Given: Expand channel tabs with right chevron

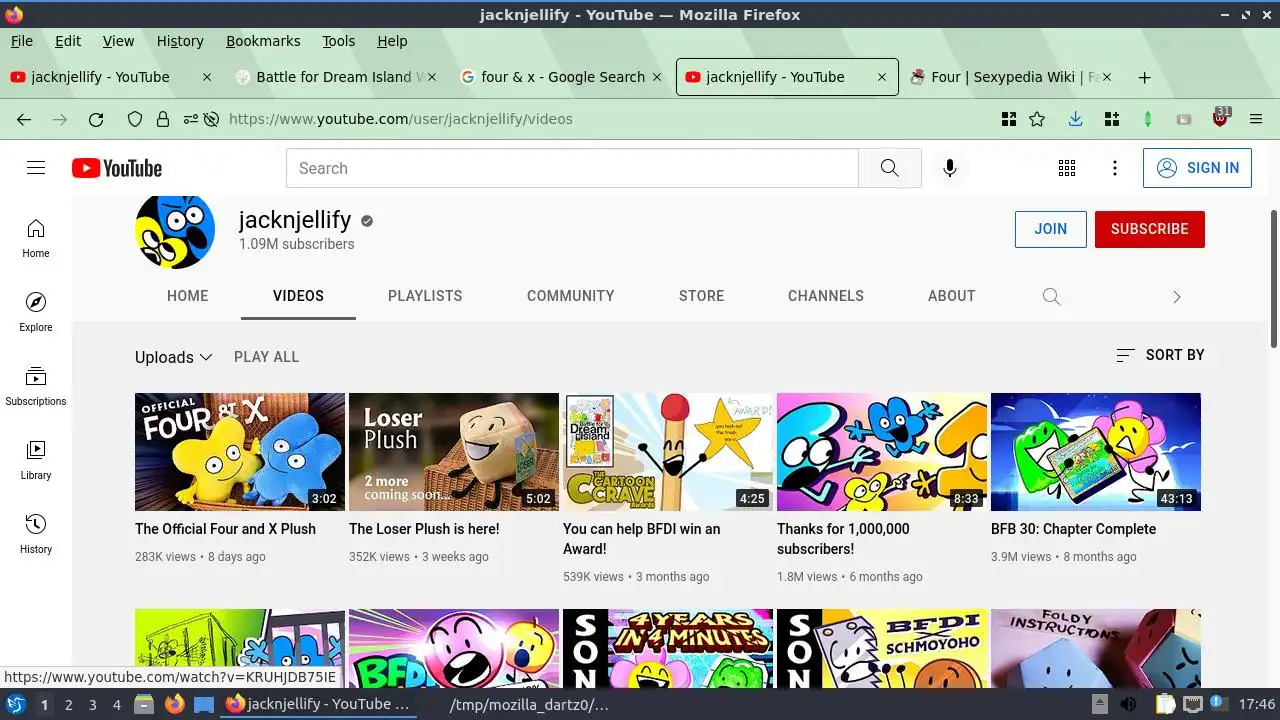Looking at the screenshot, I should point(1176,296).
